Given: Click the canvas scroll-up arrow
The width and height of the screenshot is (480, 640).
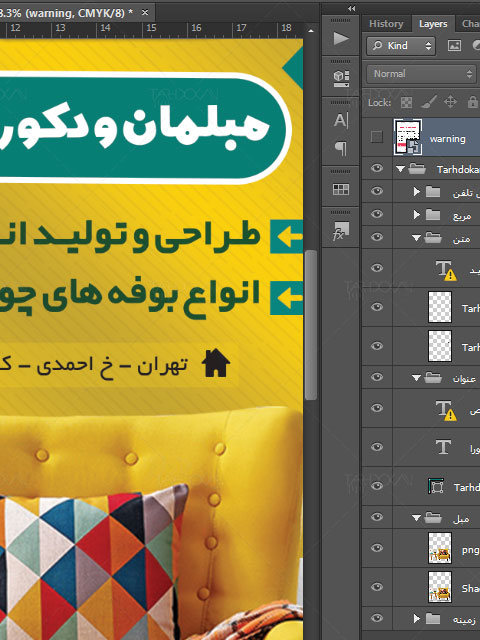Looking at the screenshot, I should tap(311, 31).
